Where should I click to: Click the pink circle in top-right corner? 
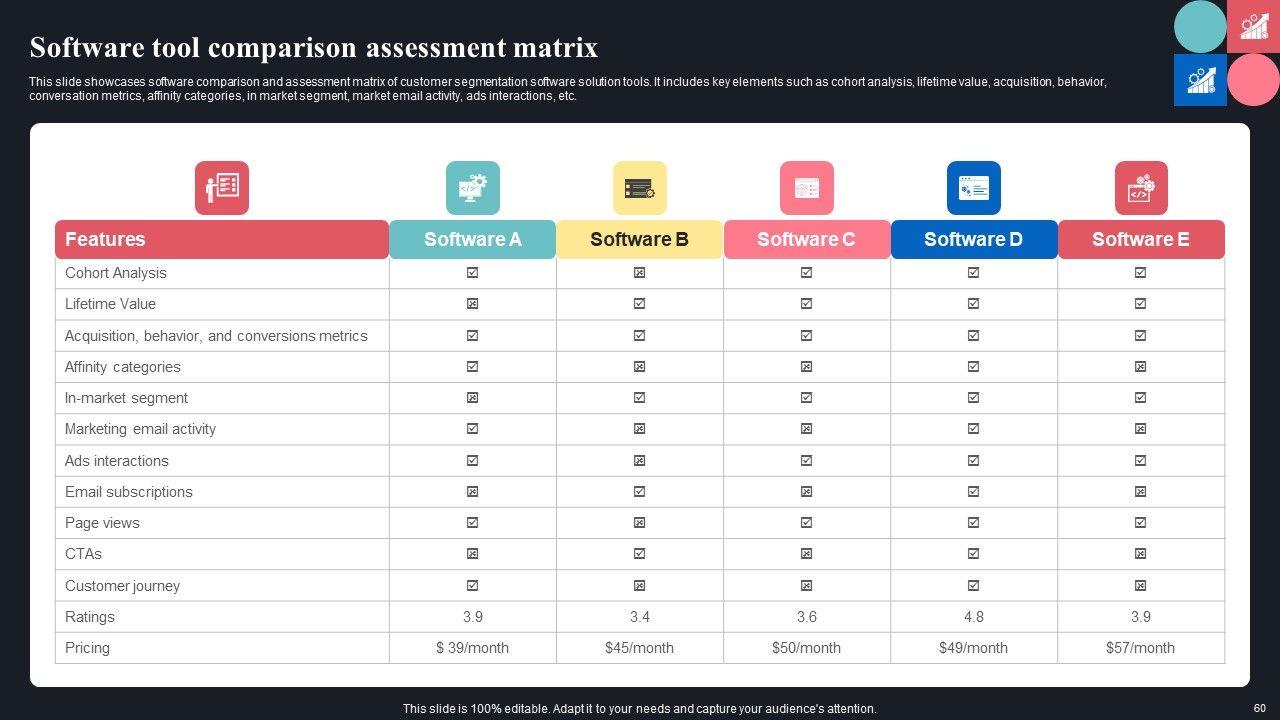(x=1253, y=80)
